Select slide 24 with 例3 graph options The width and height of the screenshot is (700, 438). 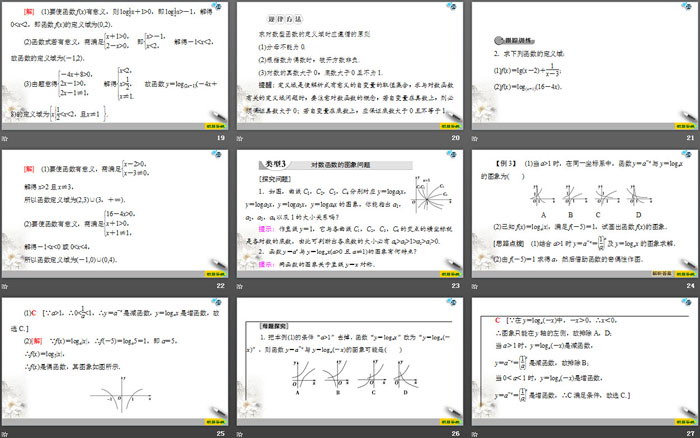(583, 213)
